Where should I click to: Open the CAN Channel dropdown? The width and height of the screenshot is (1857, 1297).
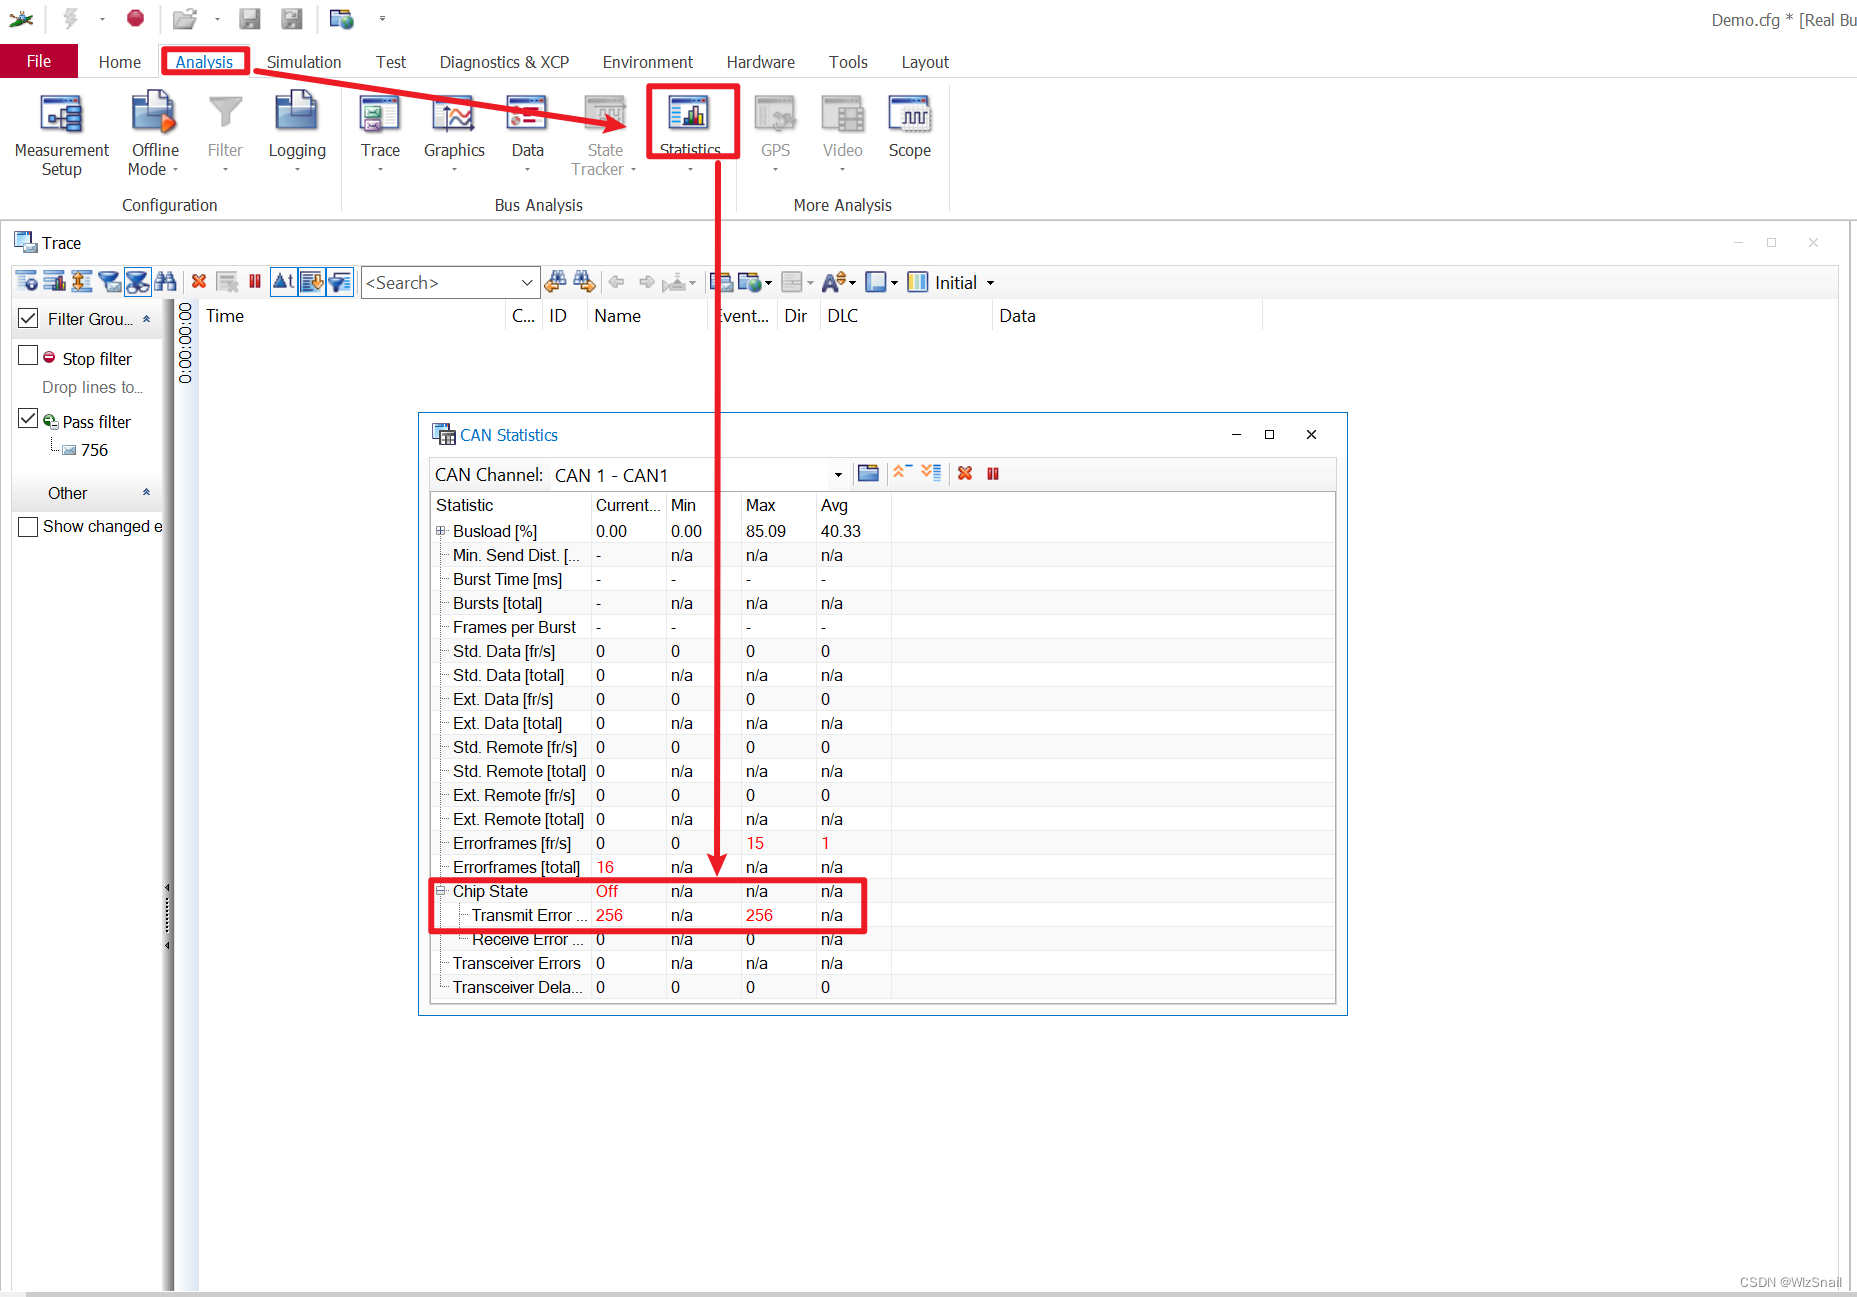tap(838, 475)
